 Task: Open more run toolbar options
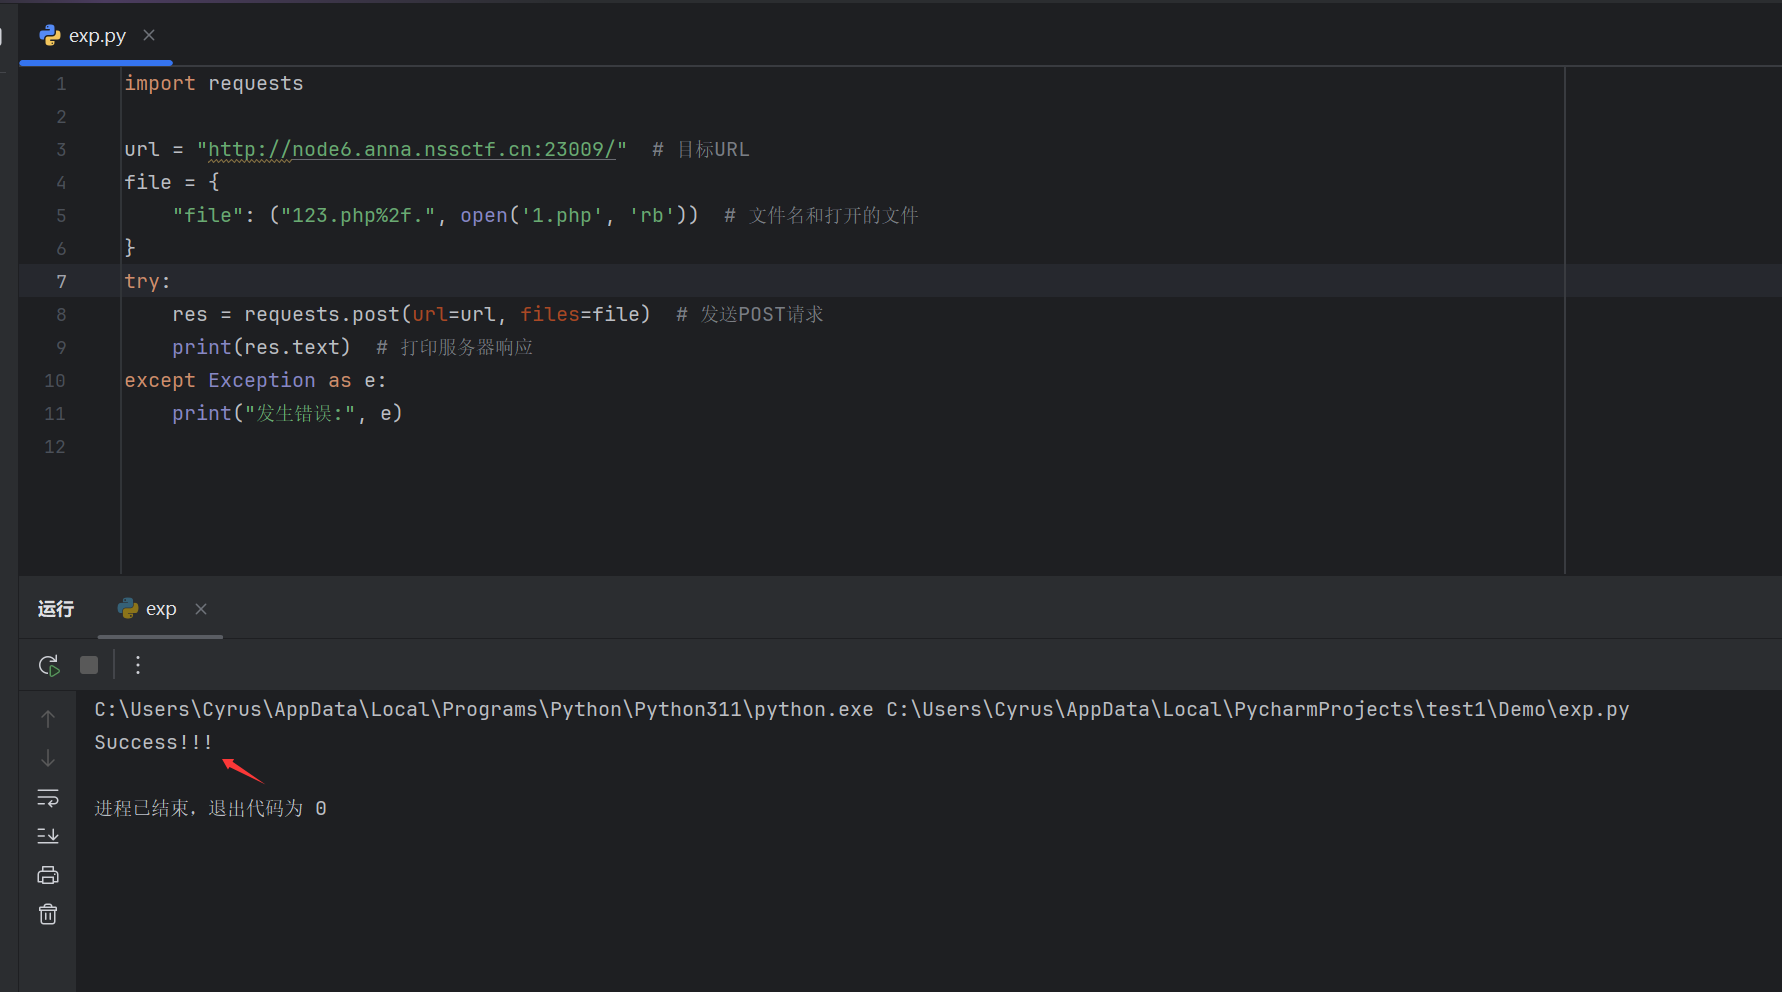tap(138, 665)
